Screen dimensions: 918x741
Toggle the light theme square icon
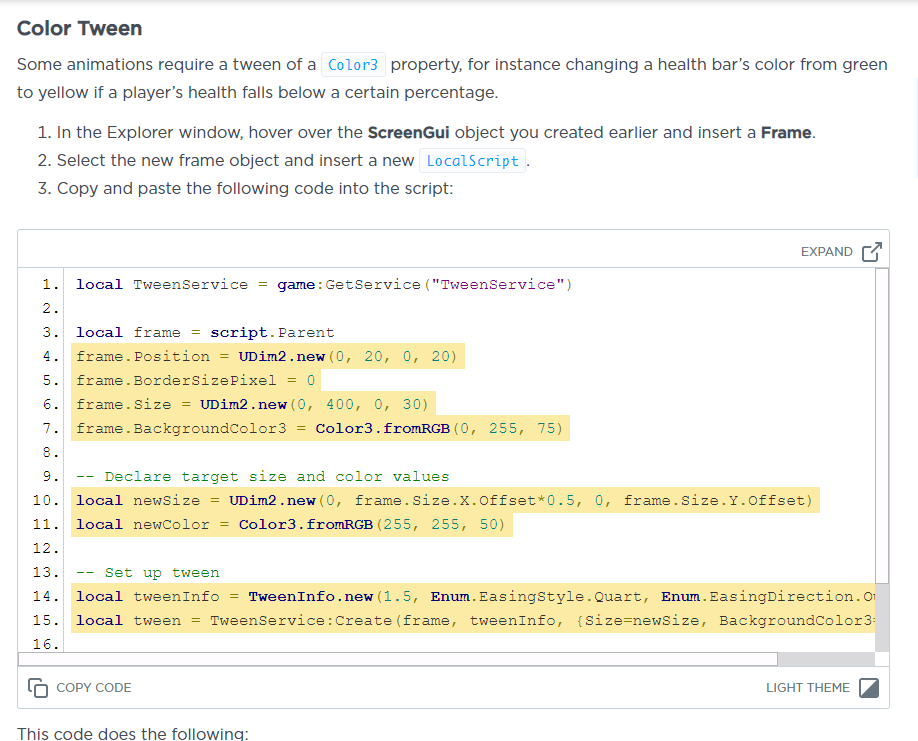869,688
